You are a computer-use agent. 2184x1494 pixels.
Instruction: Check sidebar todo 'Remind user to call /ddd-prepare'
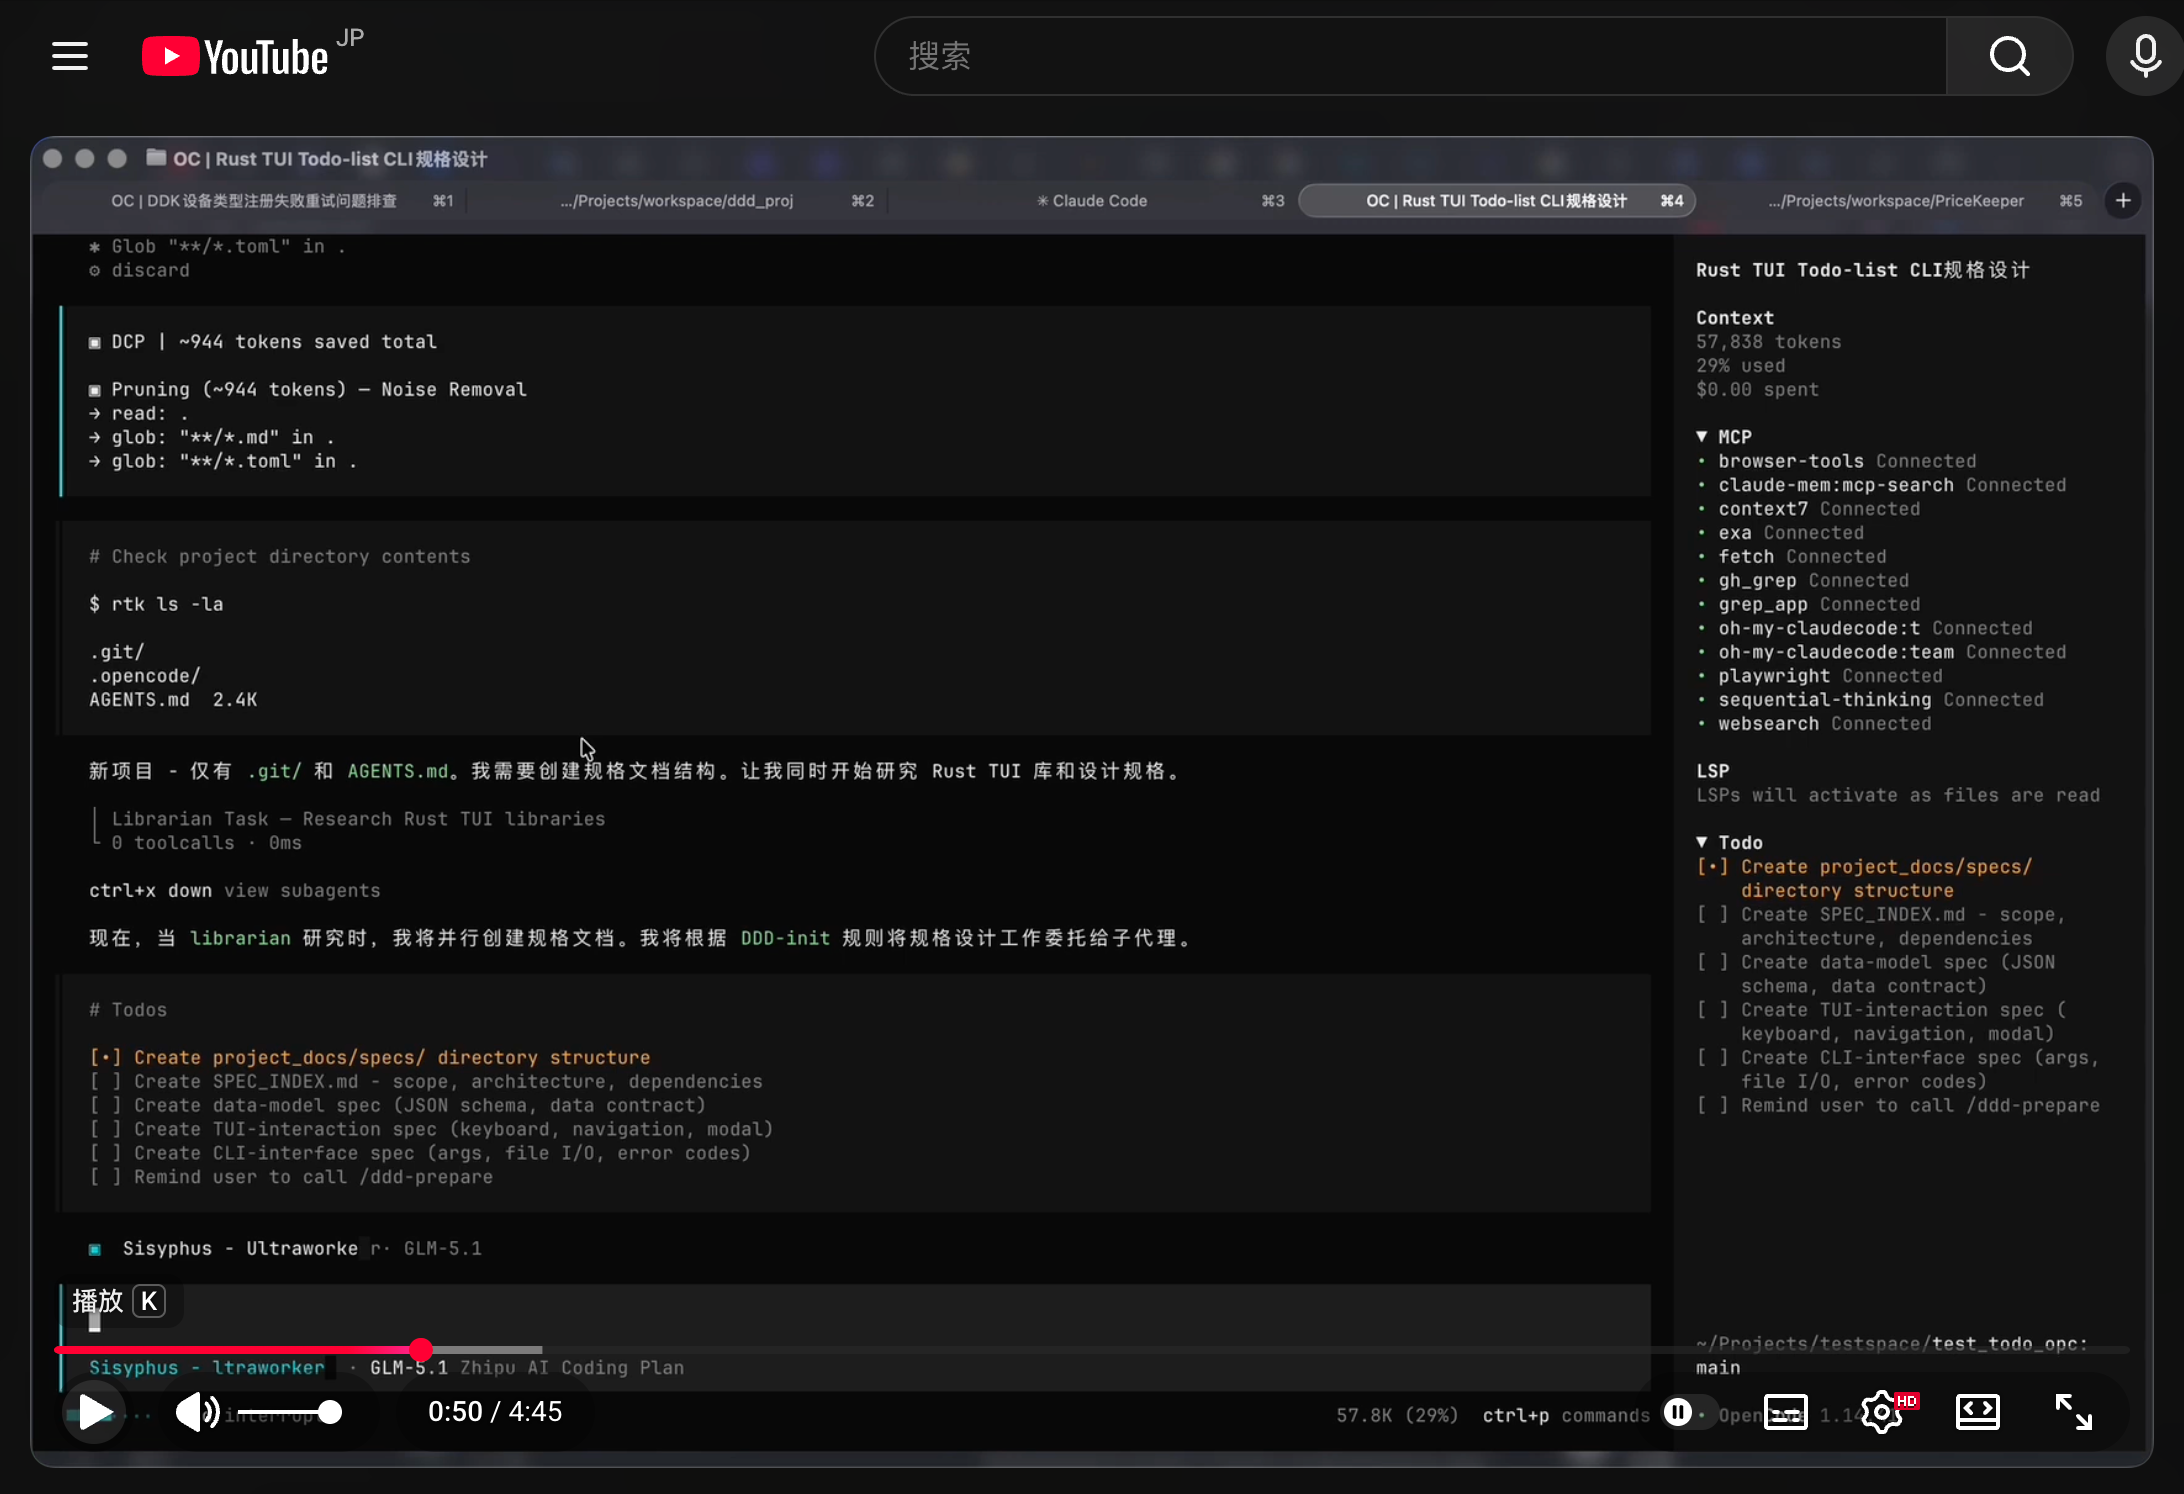pos(1712,1105)
